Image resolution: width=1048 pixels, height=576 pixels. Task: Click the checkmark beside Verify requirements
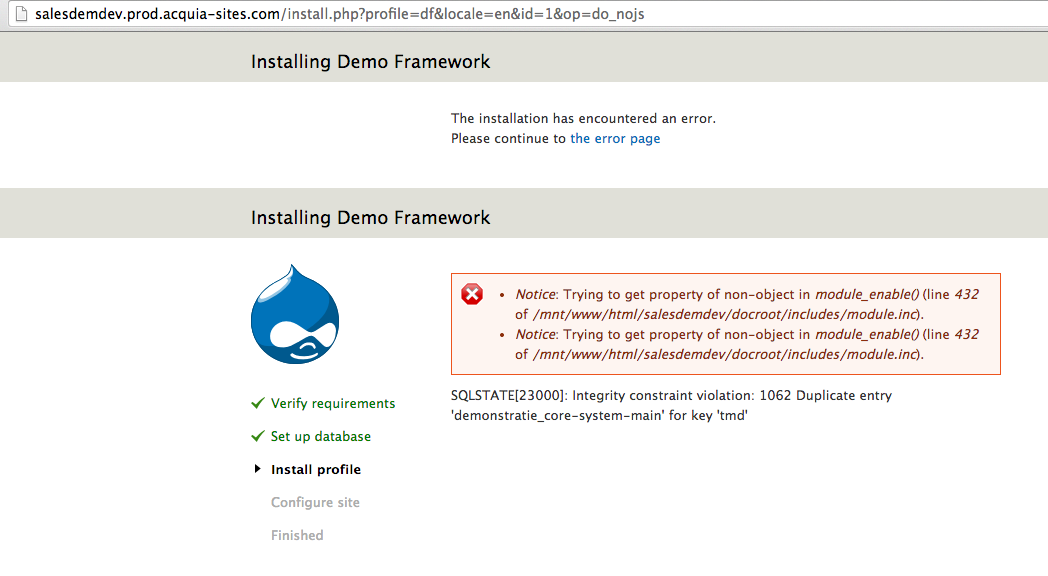point(258,404)
